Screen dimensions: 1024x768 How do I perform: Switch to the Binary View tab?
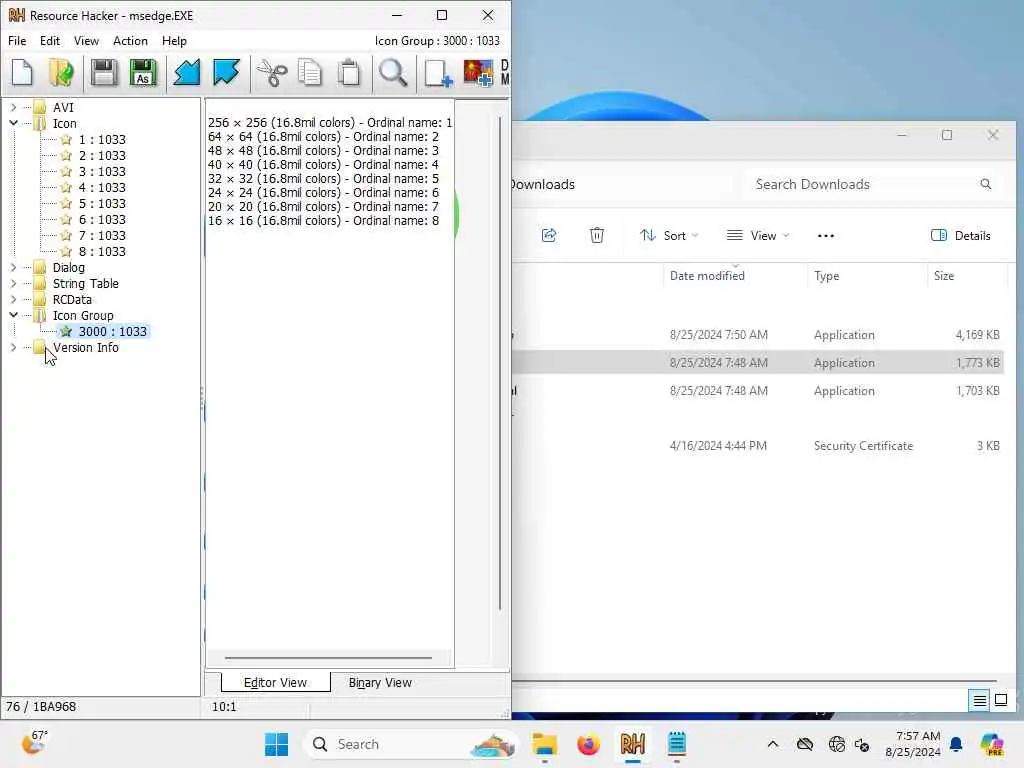[380, 682]
